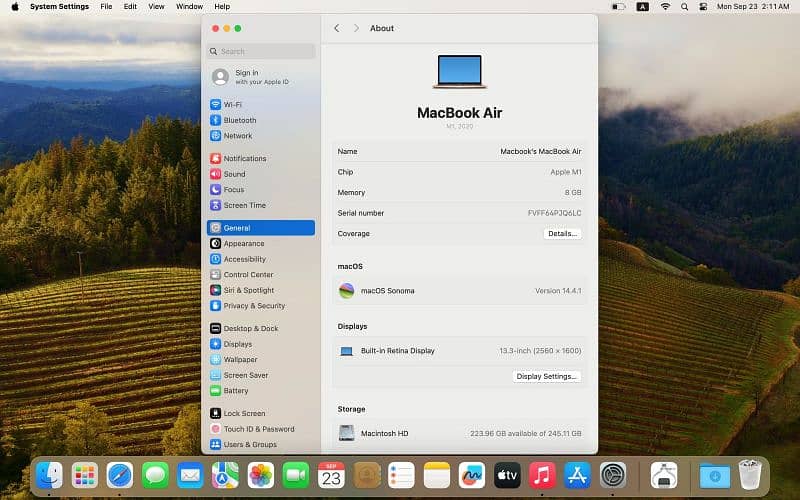Open Wi-Fi settings in sidebar
800x500 pixels.
coord(232,105)
